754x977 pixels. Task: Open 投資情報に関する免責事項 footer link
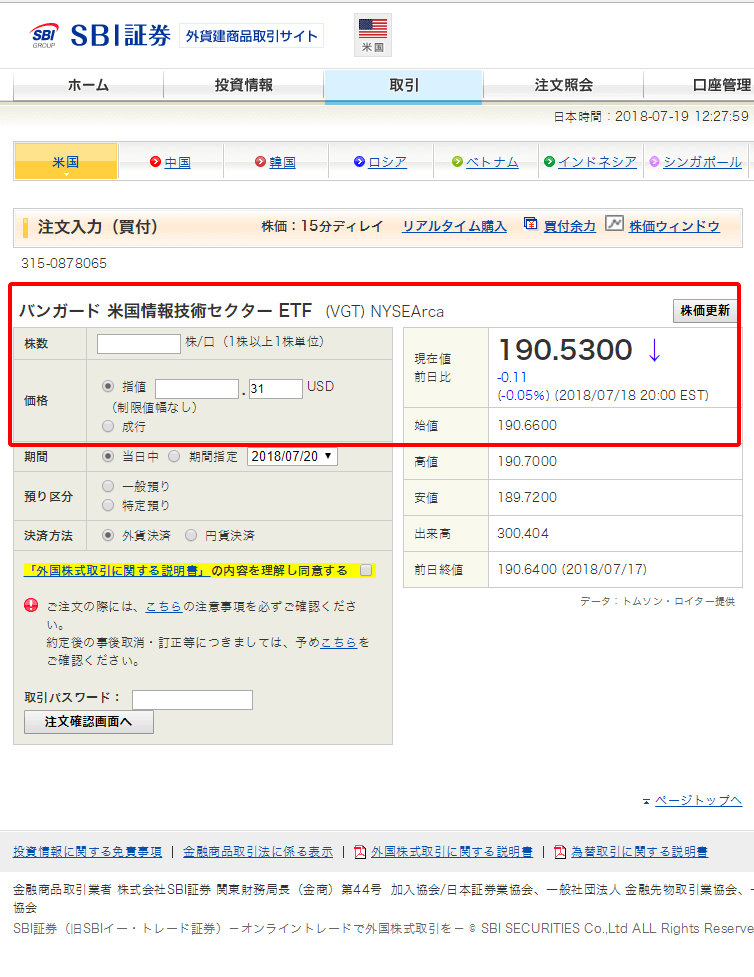[87, 852]
